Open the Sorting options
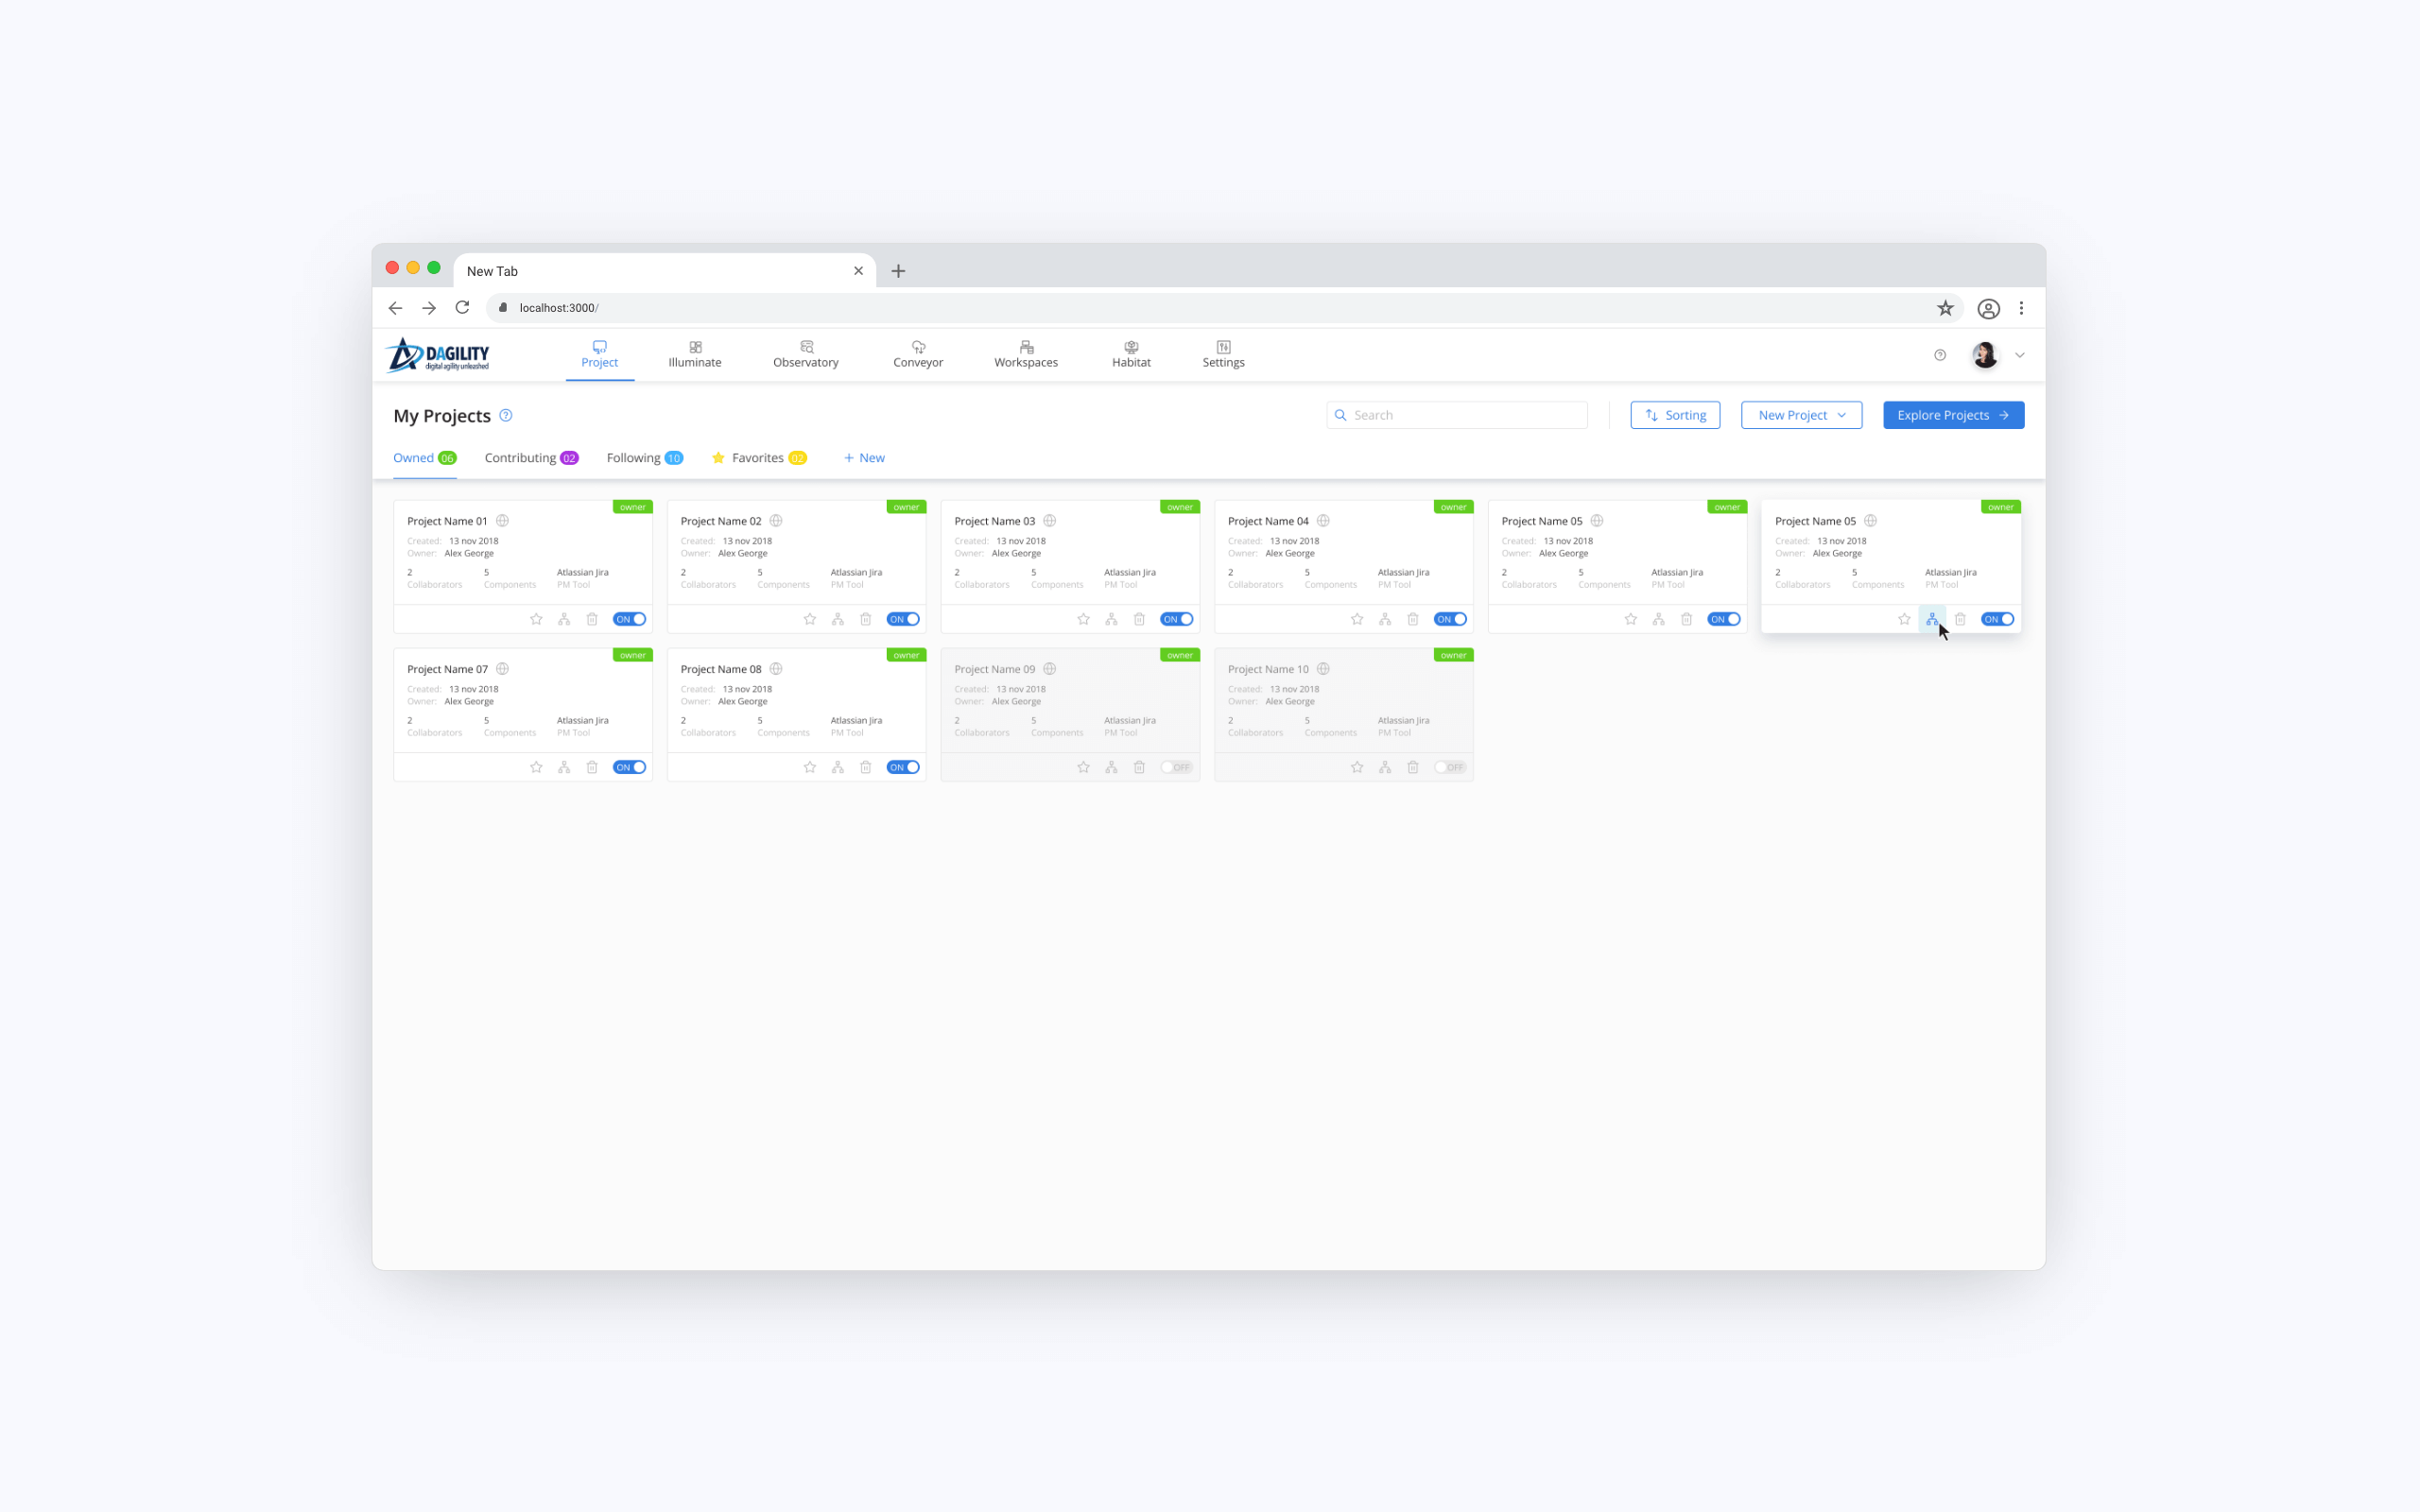Viewport: 2420px width, 1512px height. [x=1675, y=415]
